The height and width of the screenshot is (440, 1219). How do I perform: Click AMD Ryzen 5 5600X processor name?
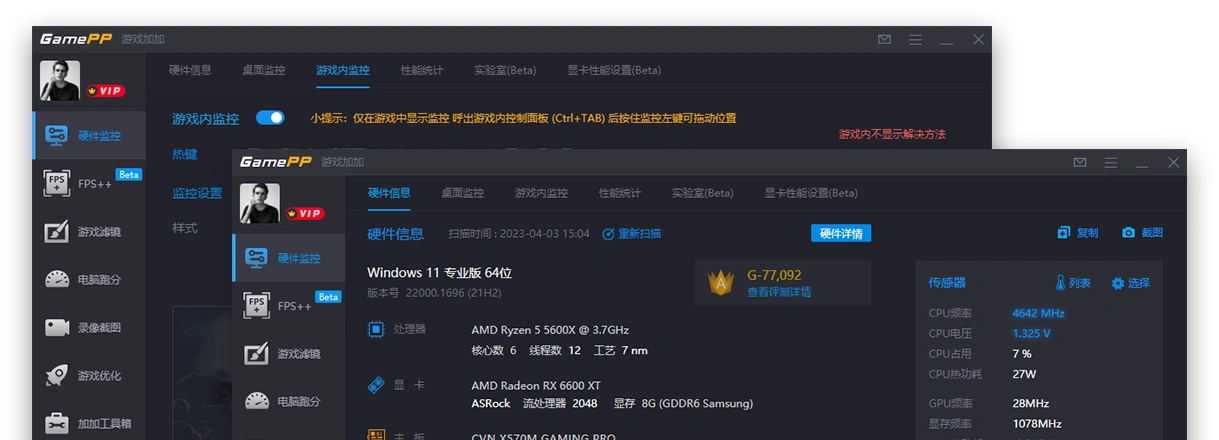click(x=550, y=330)
